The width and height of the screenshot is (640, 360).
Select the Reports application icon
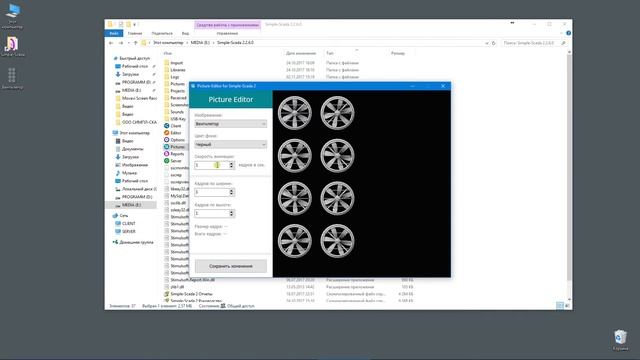click(x=167, y=154)
